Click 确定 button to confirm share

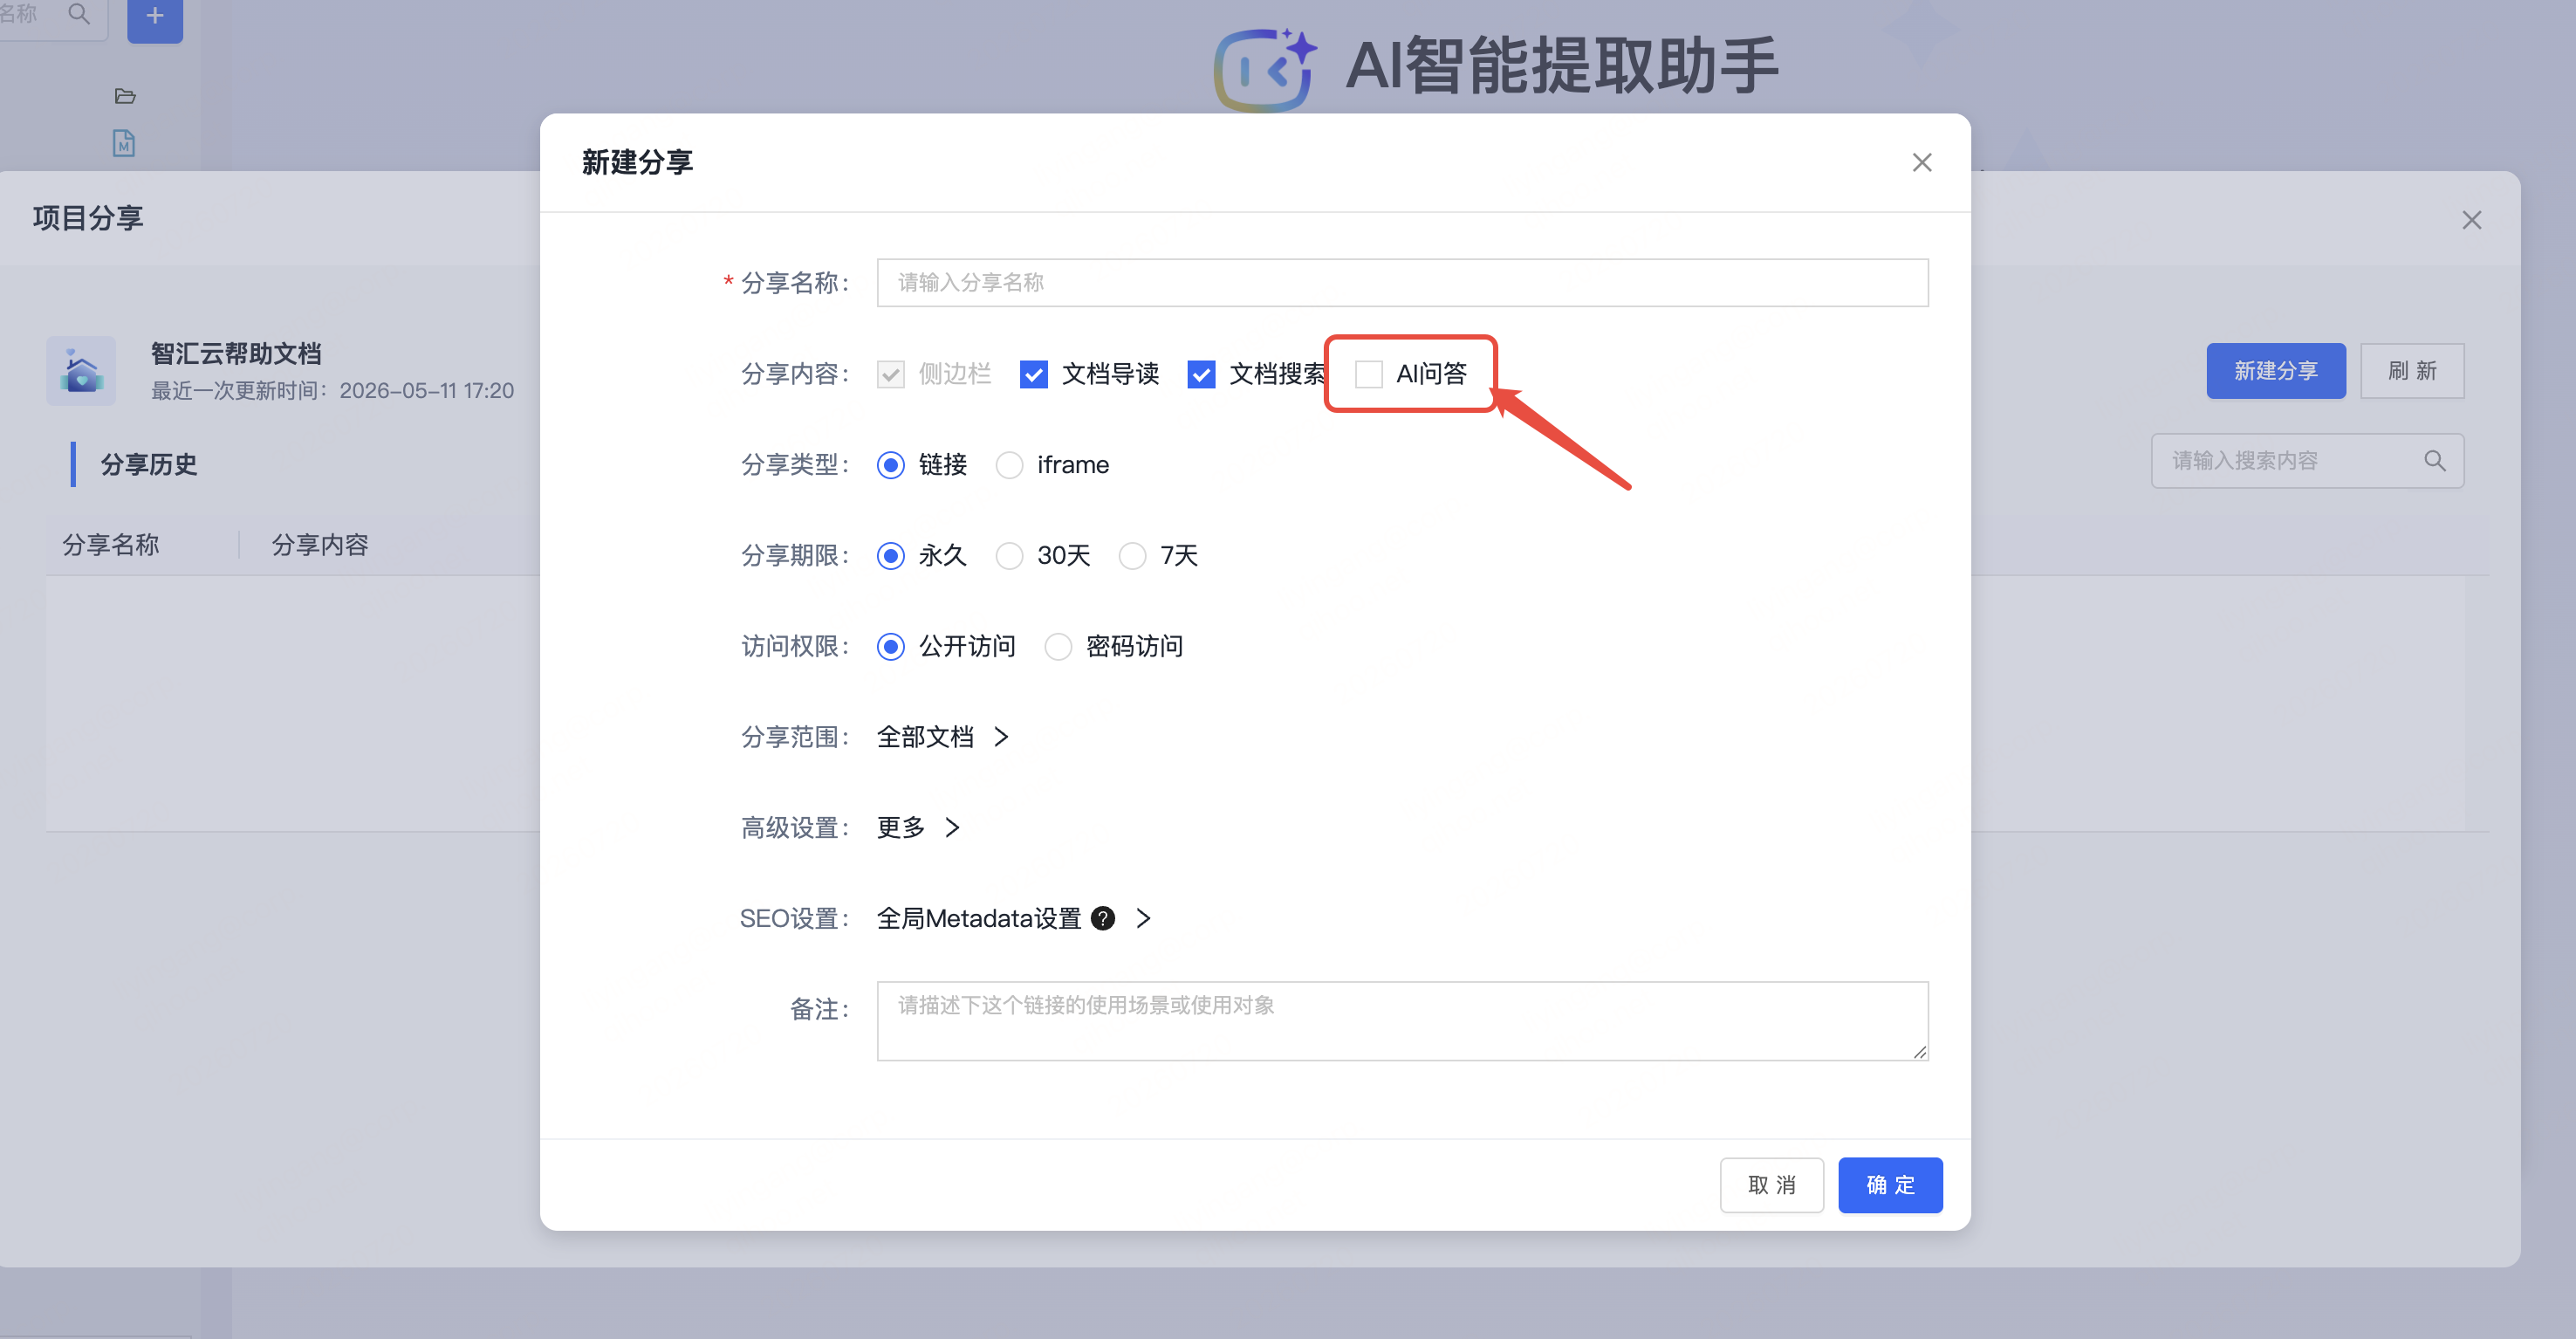pyautogui.click(x=1890, y=1185)
